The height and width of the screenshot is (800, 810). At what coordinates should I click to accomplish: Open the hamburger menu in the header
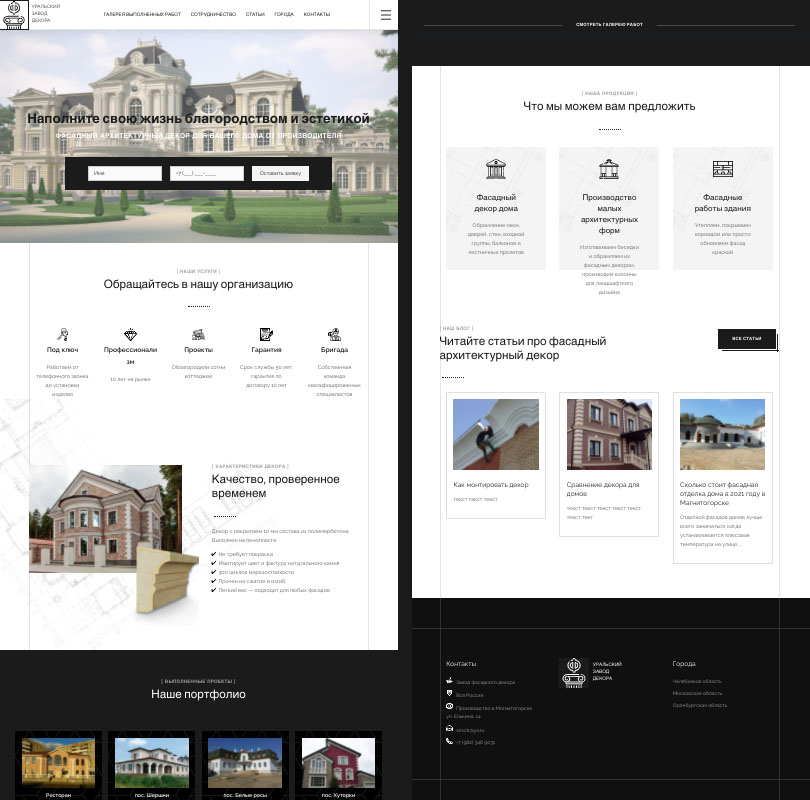385,15
